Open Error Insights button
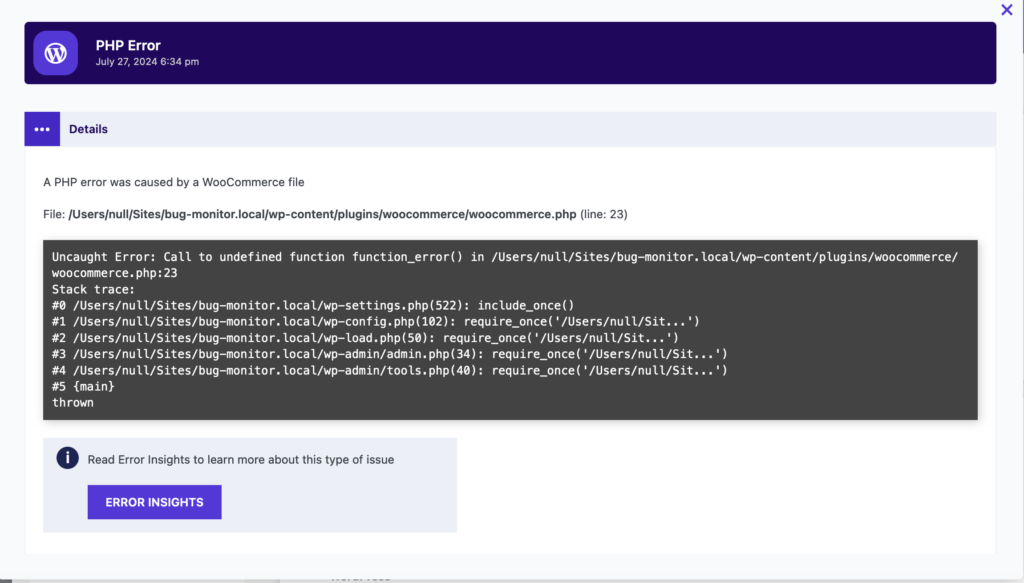 coord(155,502)
